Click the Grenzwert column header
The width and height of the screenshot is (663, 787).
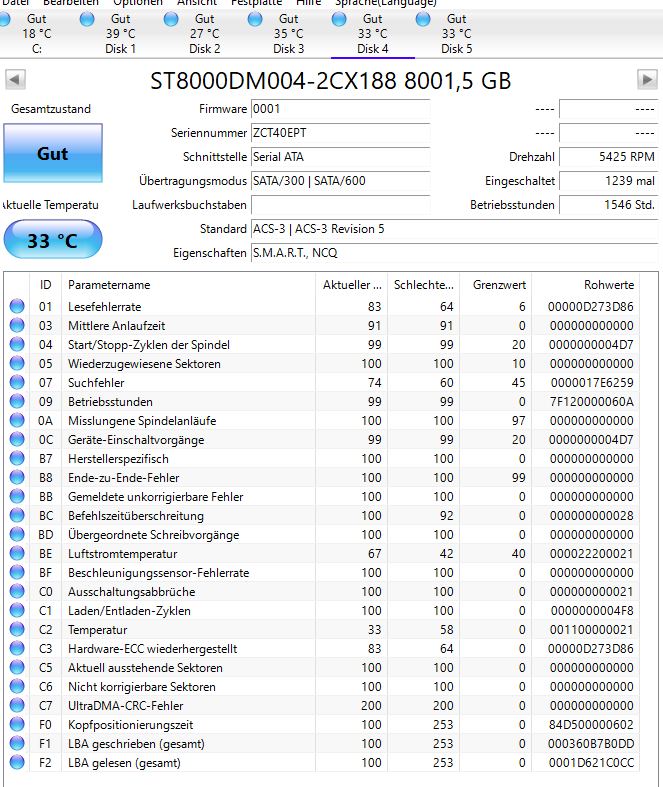(495, 285)
